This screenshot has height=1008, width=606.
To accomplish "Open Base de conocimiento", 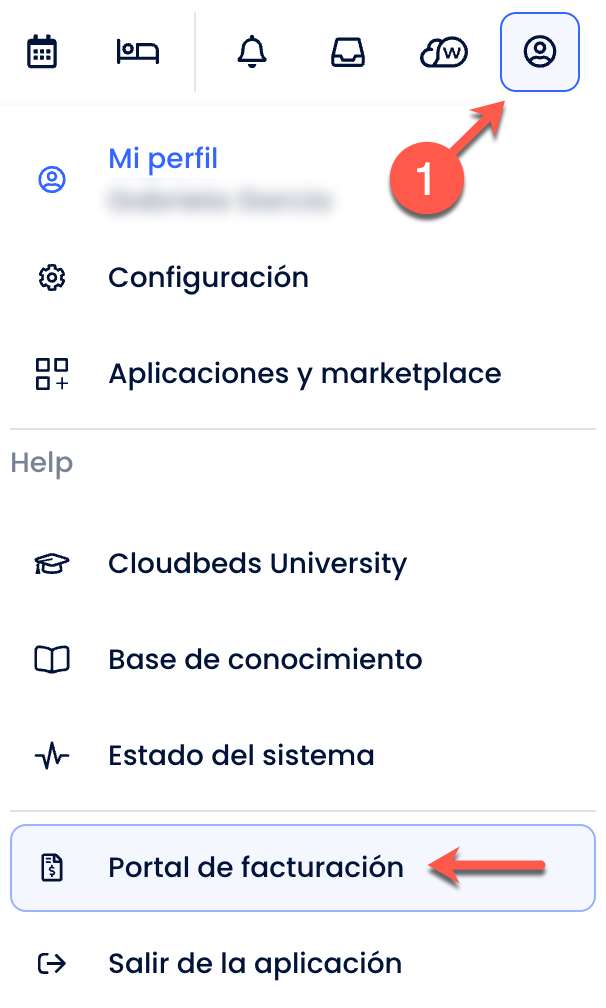I will coord(265,660).
